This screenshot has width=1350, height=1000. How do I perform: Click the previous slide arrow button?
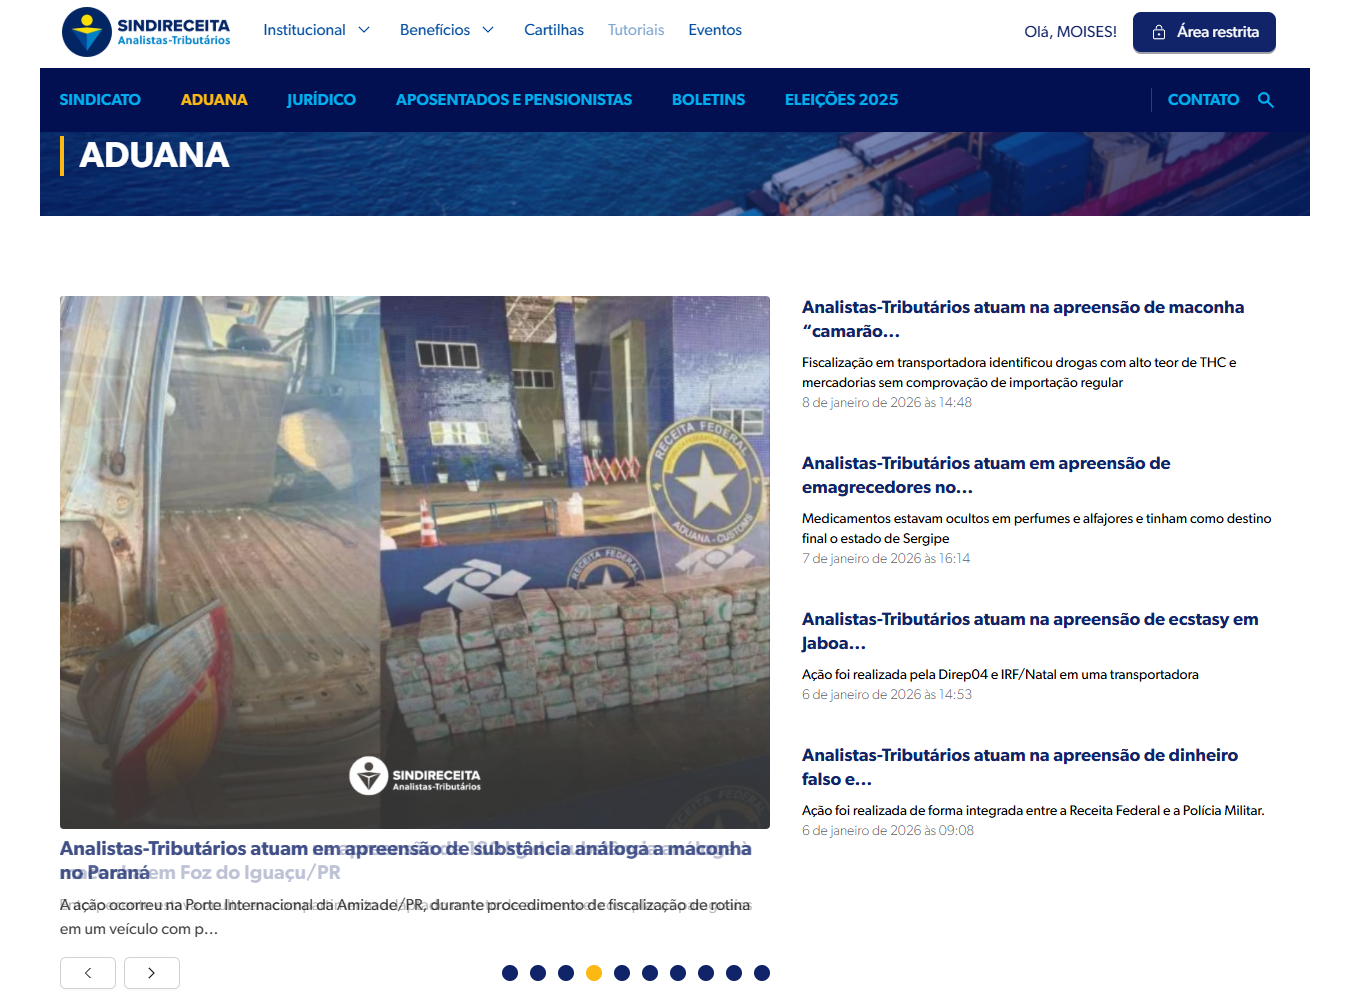point(88,973)
